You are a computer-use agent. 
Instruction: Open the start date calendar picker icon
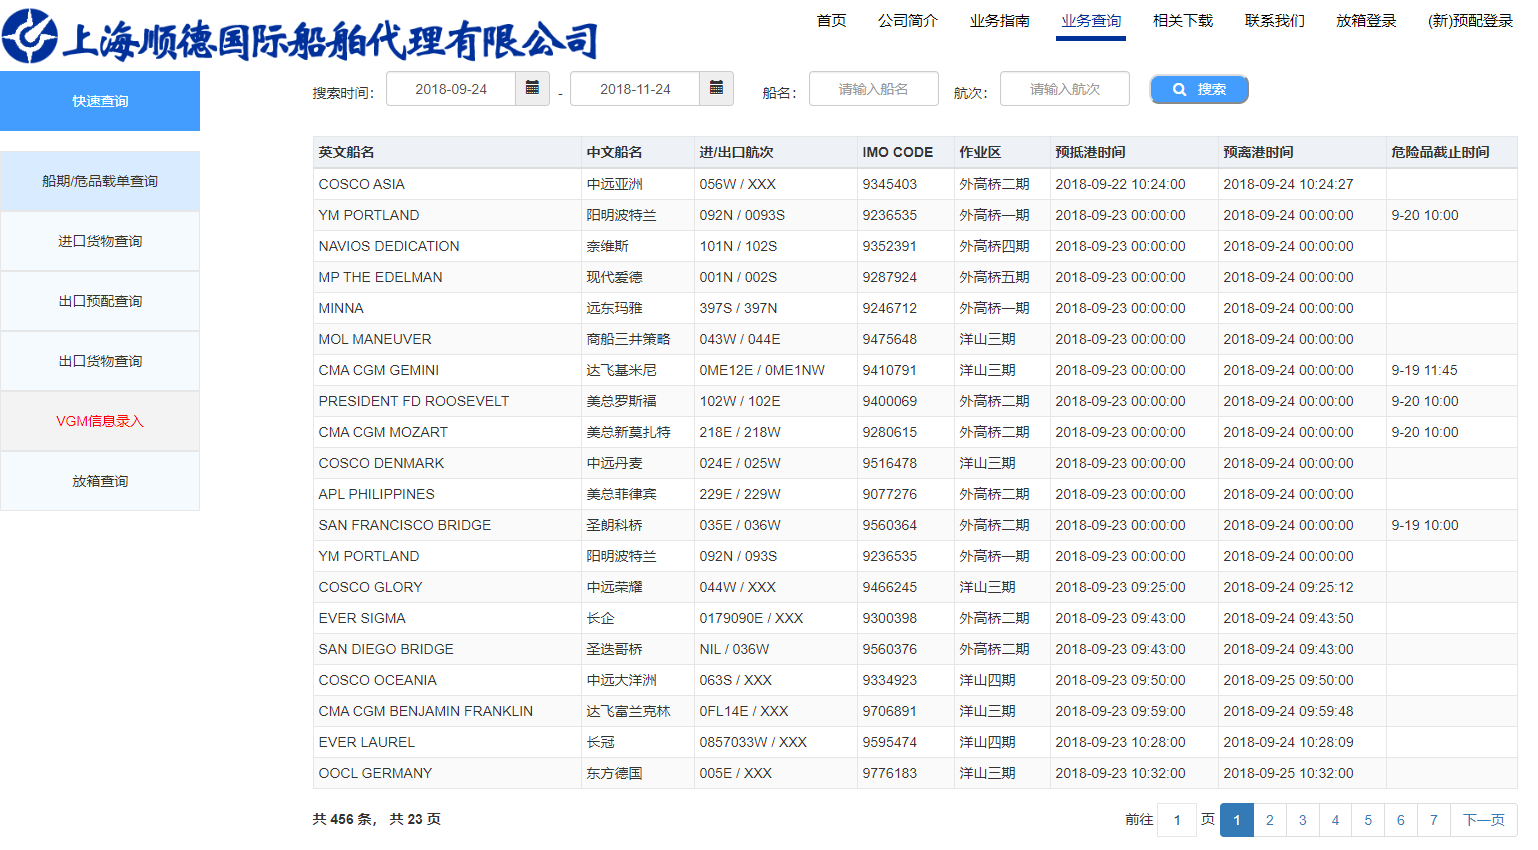tap(532, 89)
